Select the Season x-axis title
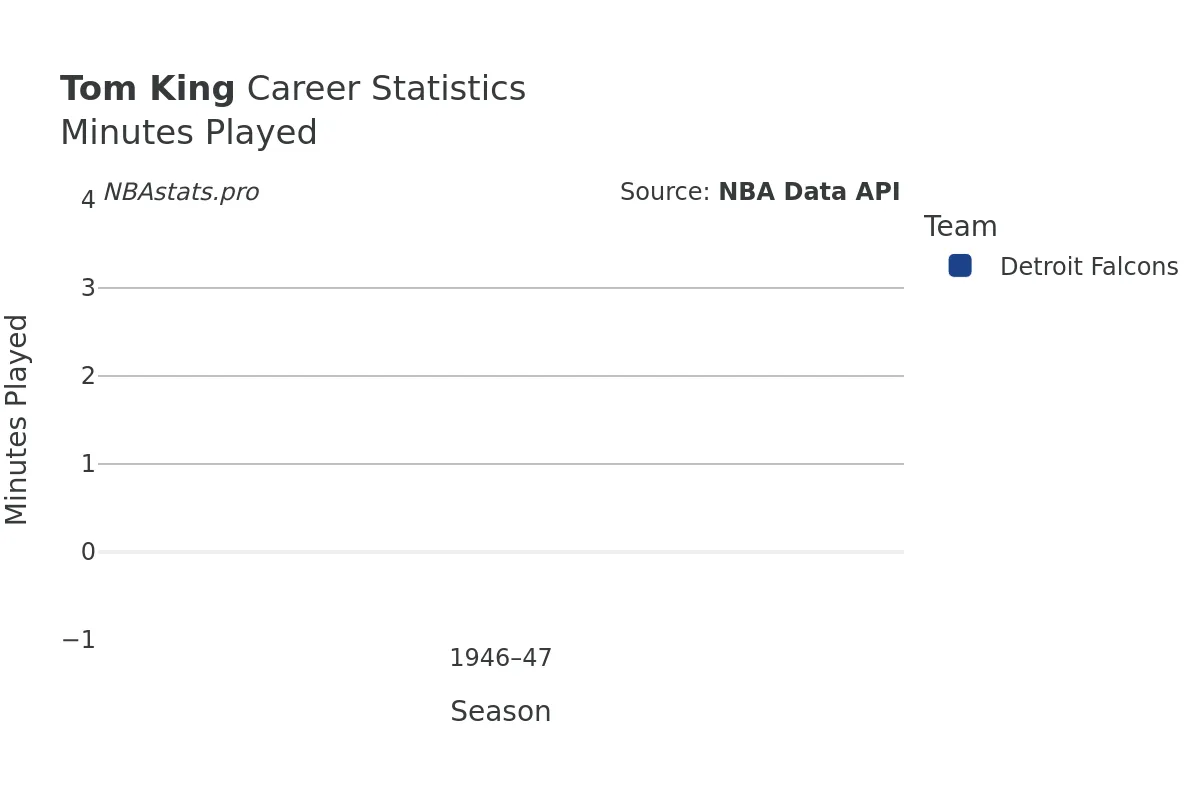Viewport: 1200px width, 800px height. coord(500,712)
